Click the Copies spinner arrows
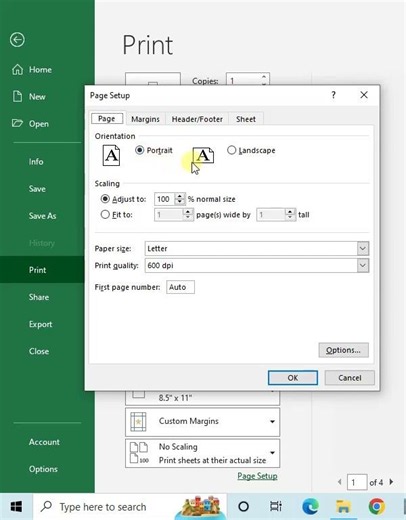 (264, 80)
